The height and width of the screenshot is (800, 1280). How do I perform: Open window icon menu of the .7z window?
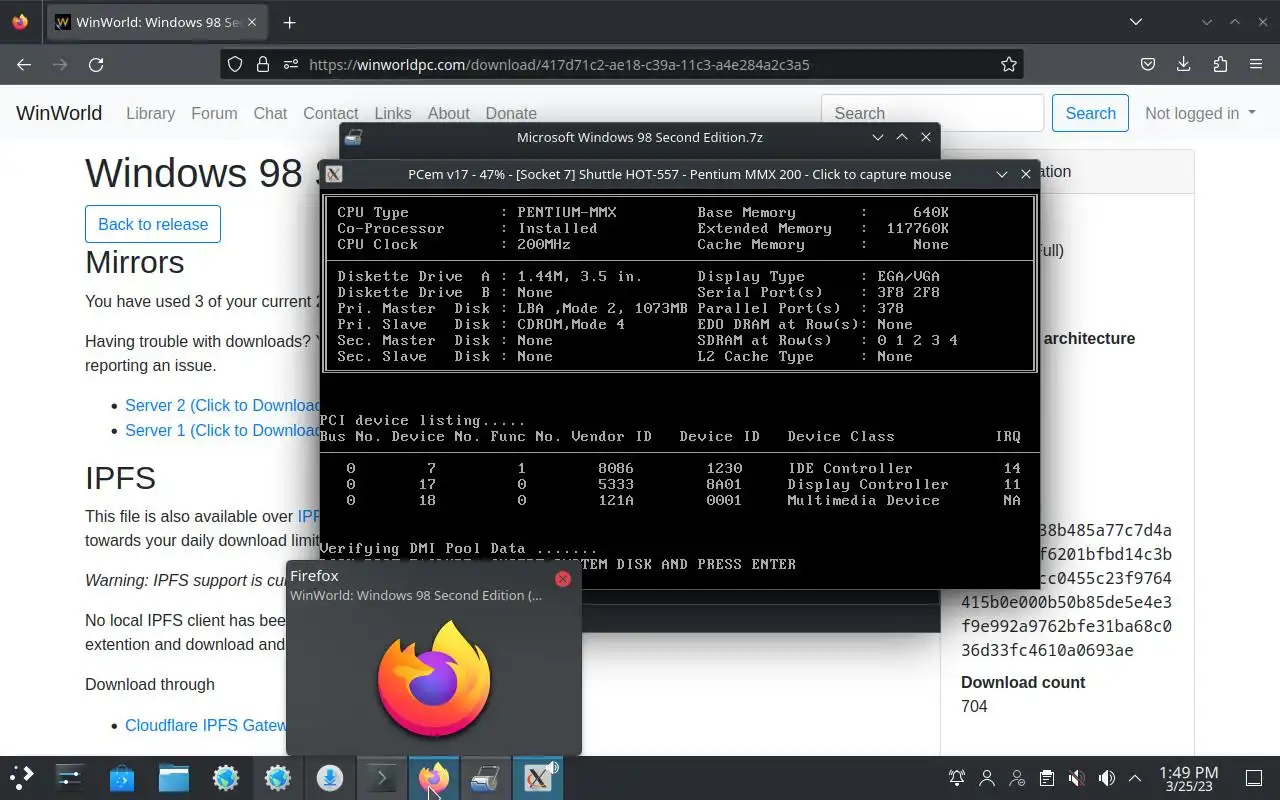(353, 138)
